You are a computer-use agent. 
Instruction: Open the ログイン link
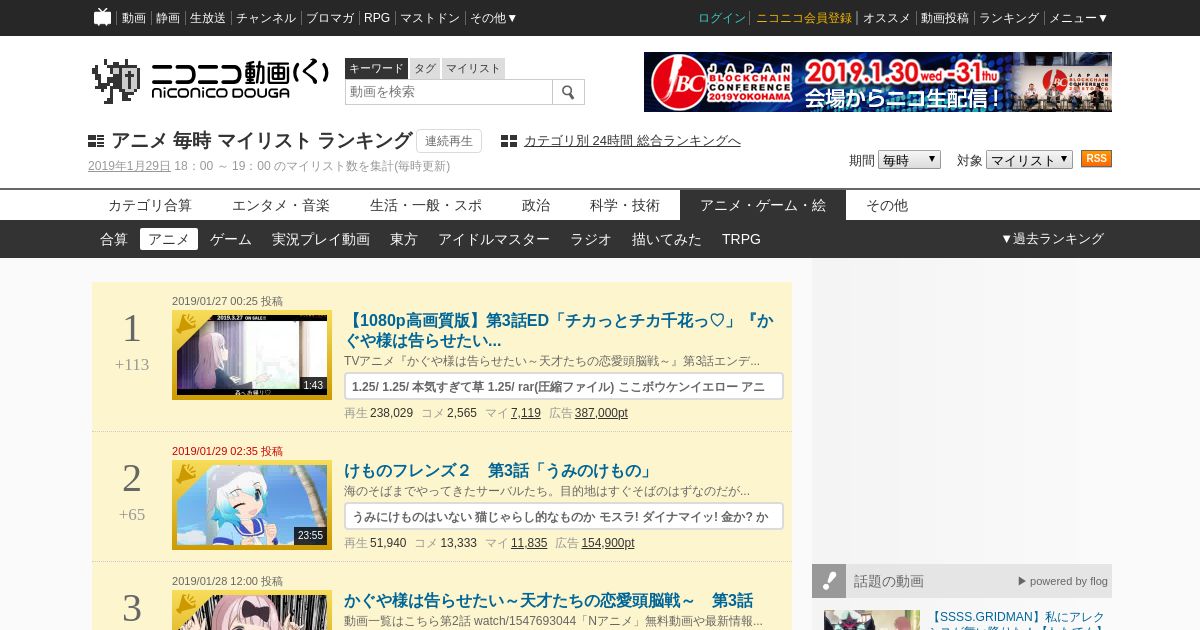pos(722,18)
